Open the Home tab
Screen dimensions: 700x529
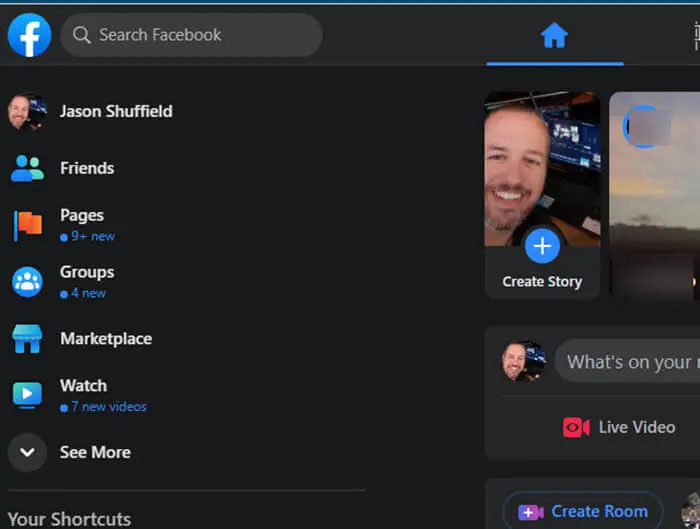coord(554,35)
